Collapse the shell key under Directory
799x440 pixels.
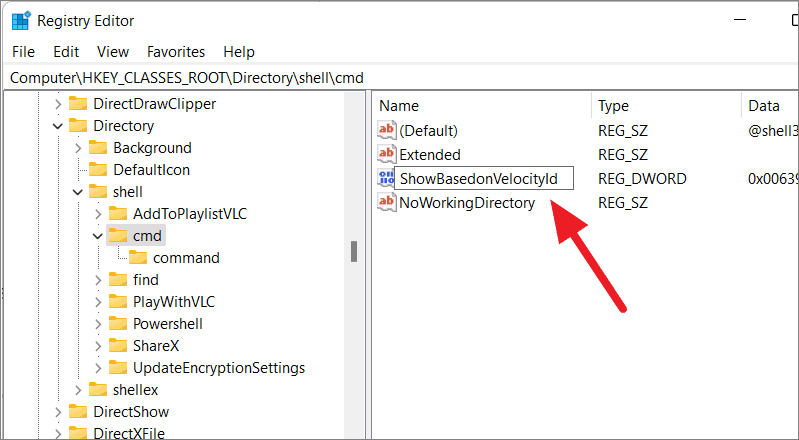point(78,192)
